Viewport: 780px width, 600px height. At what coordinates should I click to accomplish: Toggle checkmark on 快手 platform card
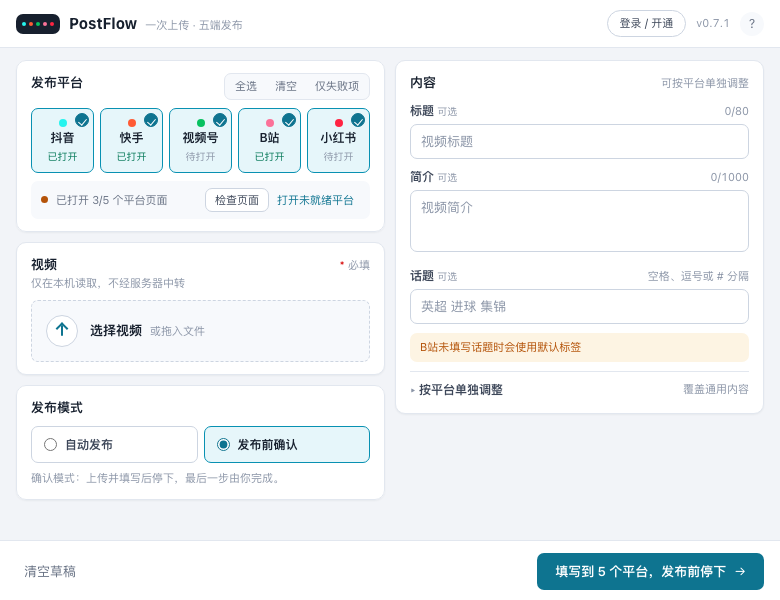click(151, 120)
